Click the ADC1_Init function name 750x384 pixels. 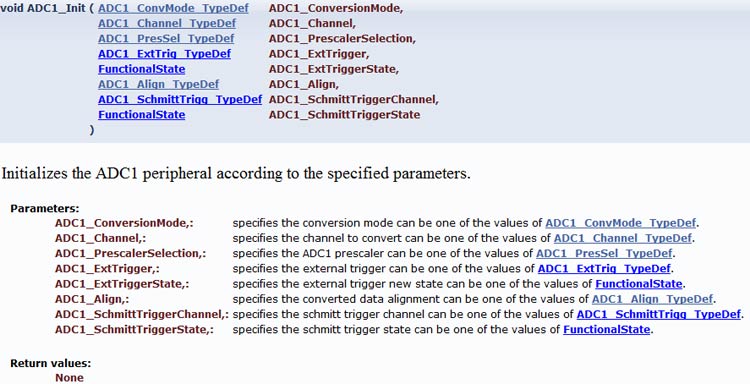click(x=56, y=8)
